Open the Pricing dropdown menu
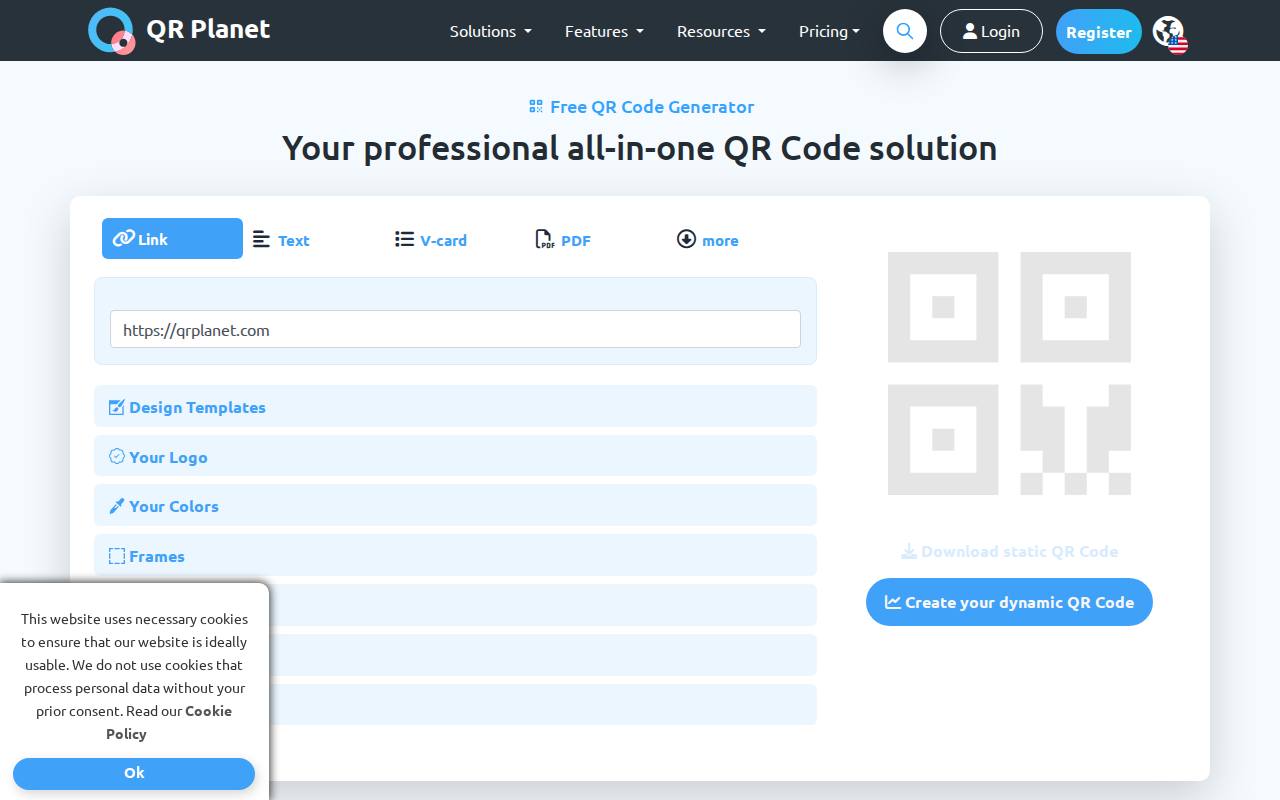The image size is (1280, 800). point(829,31)
